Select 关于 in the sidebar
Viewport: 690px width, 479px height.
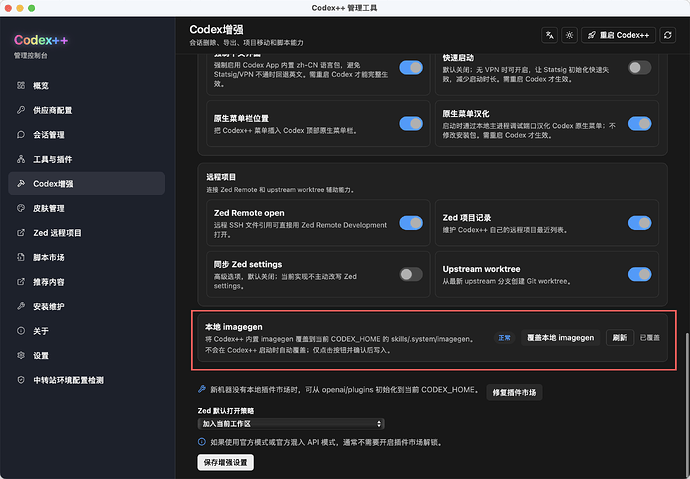(87, 331)
